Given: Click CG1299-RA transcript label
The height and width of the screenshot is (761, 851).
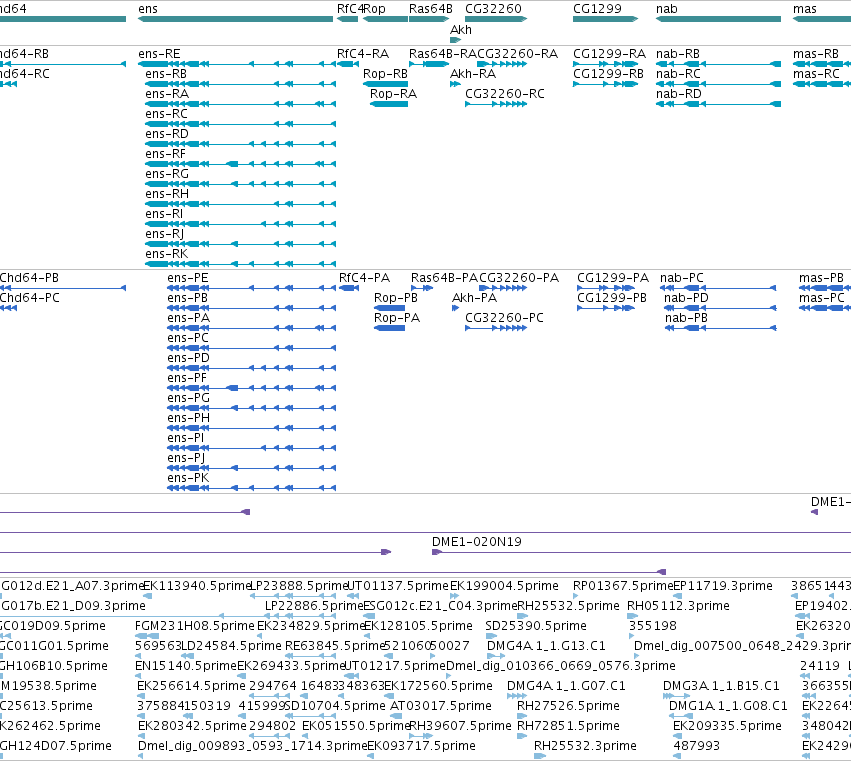Looking at the screenshot, I should (609, 54).
